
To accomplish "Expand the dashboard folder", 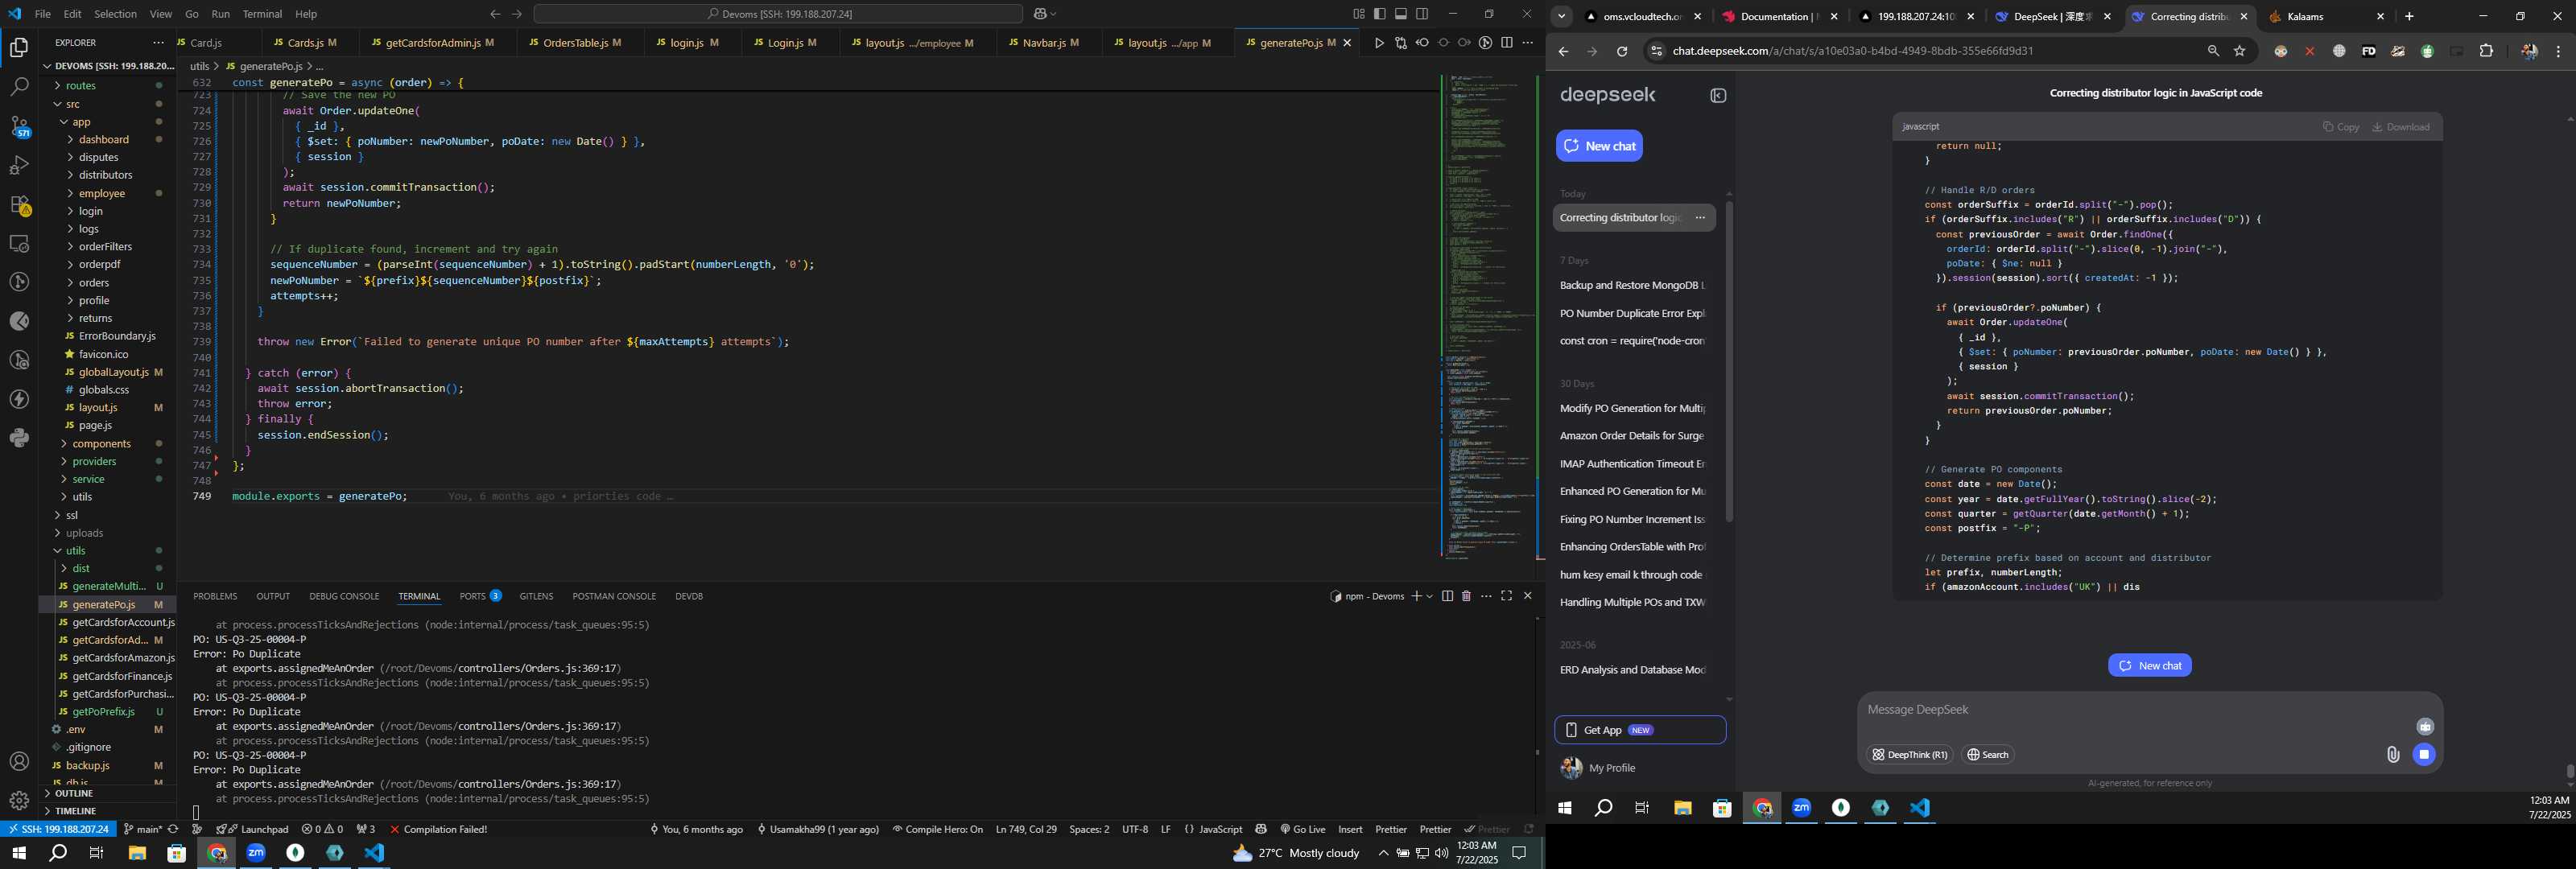I will point(103,140).
